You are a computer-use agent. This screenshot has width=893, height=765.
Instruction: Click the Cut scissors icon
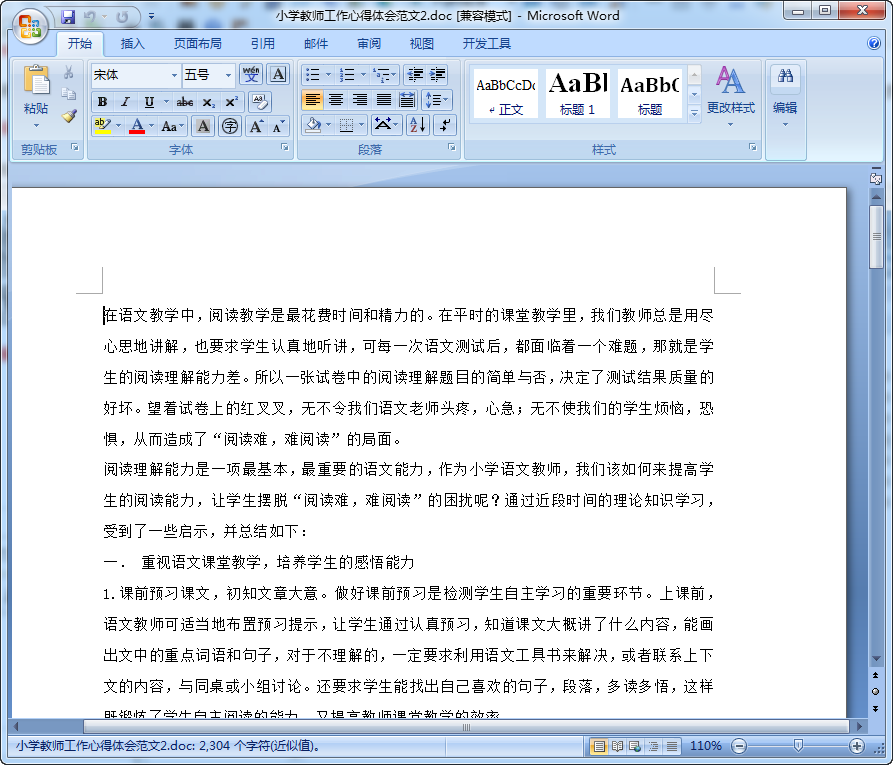[69, 72]
